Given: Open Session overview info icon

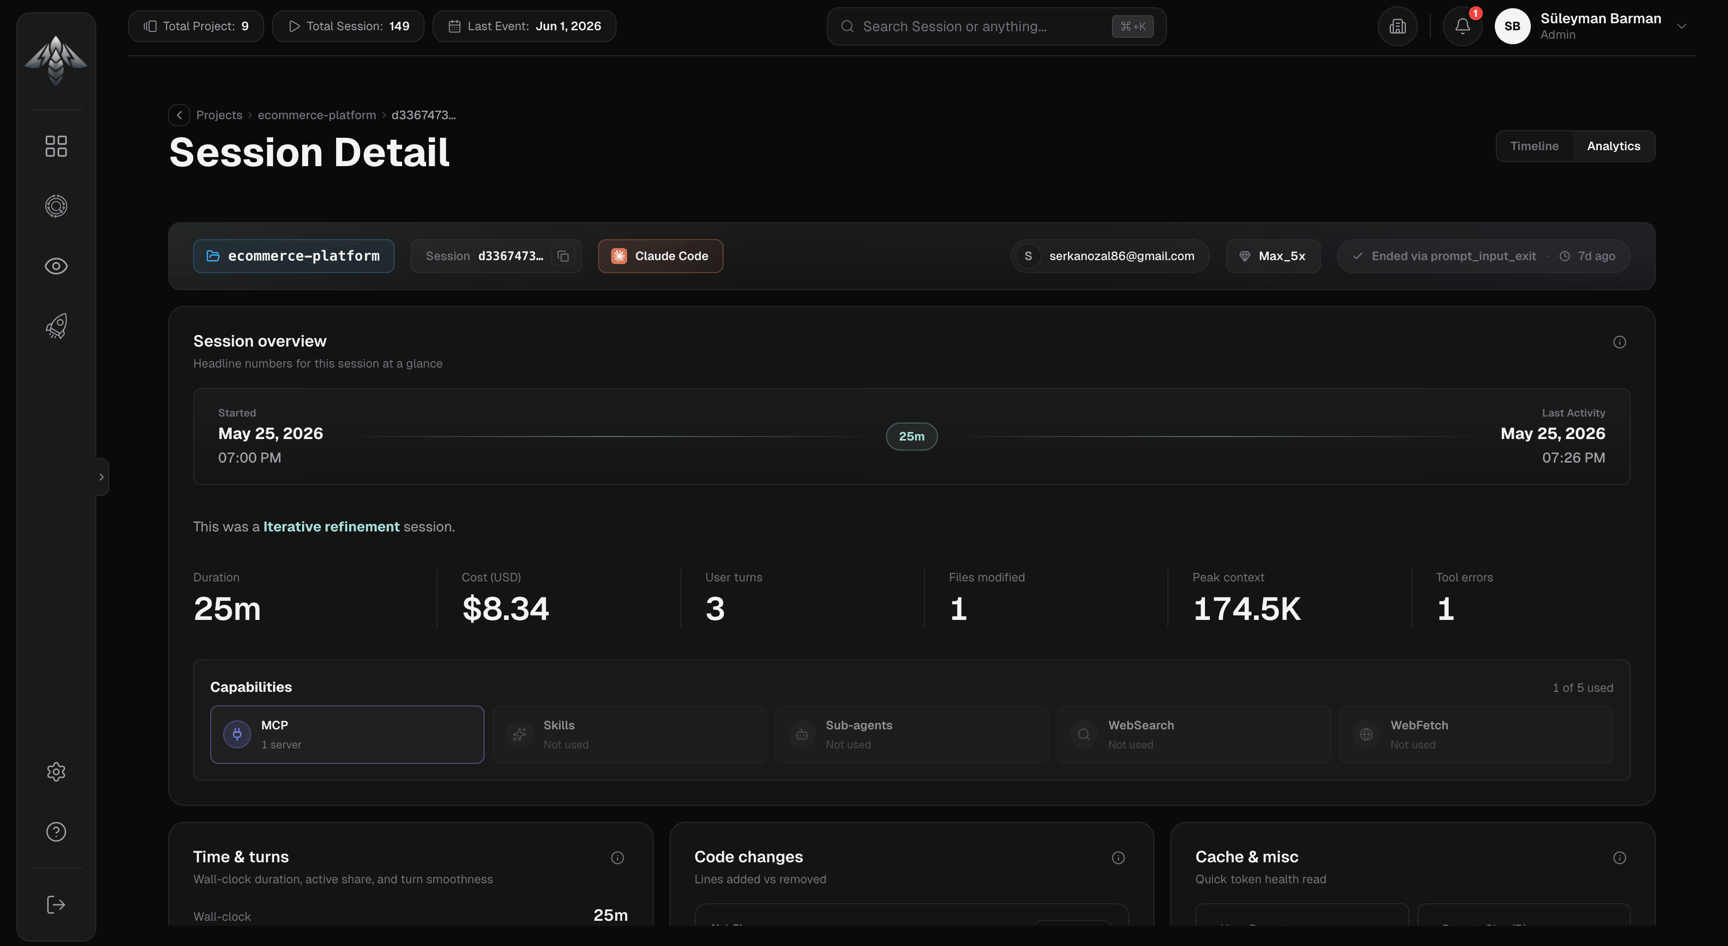Looking at the screenshot, I should (1619, 342).
